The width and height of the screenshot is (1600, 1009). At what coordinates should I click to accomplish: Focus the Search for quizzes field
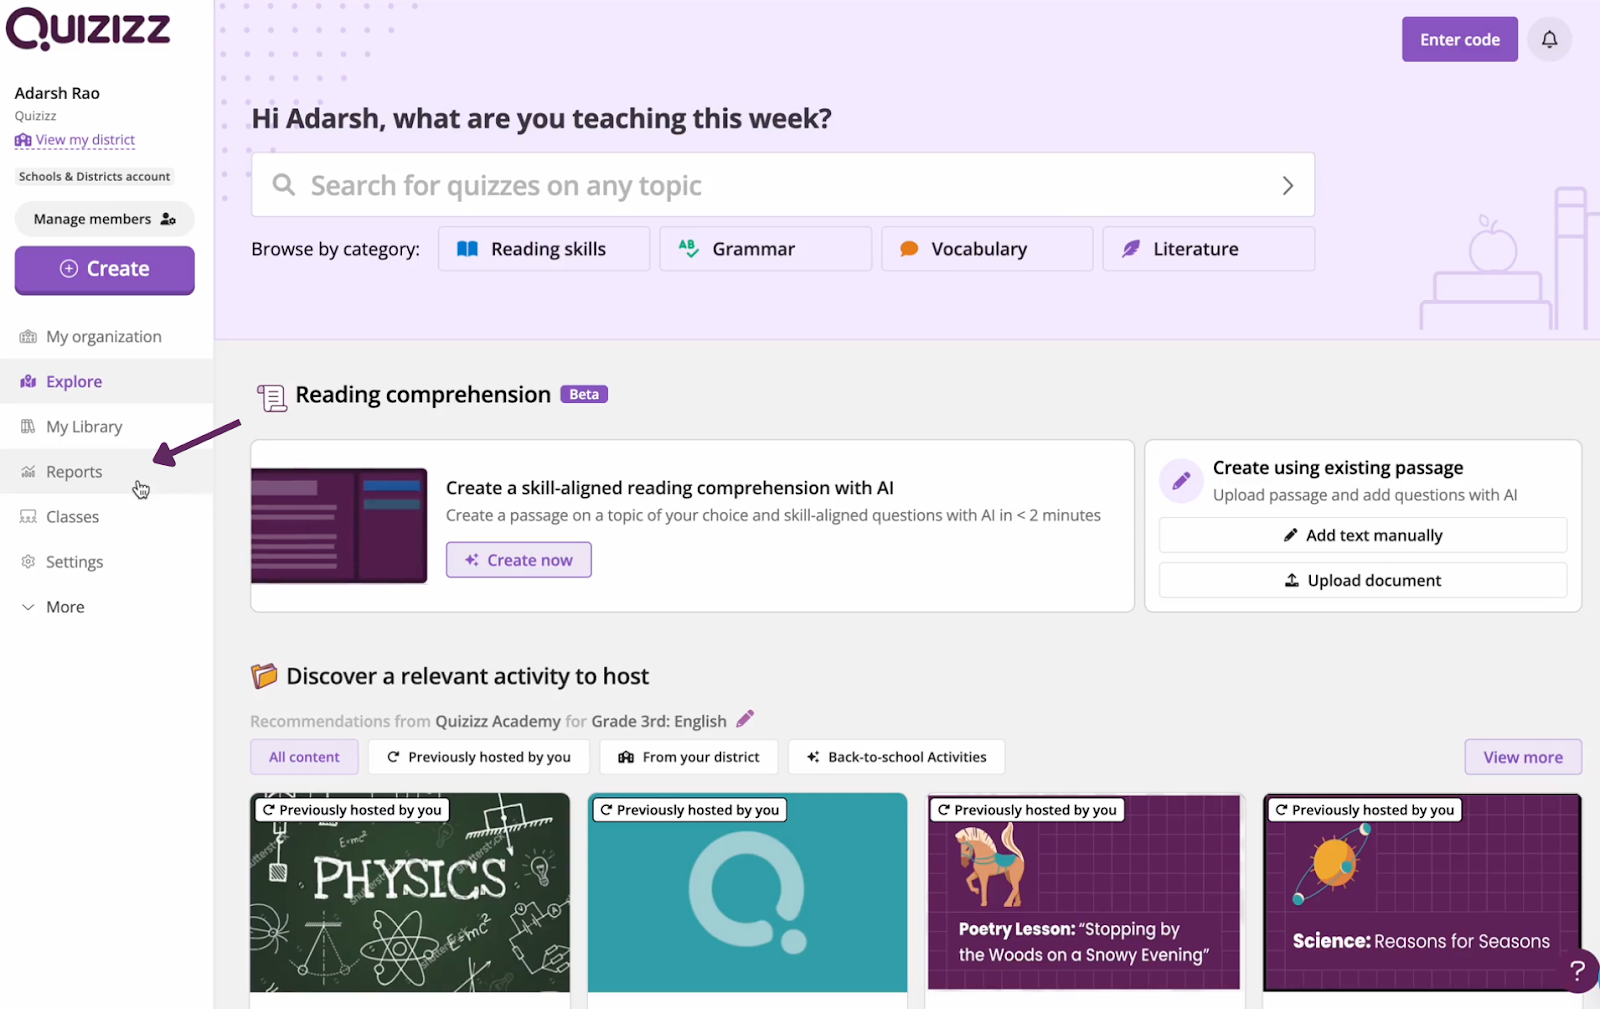click(x=783, y=185)
